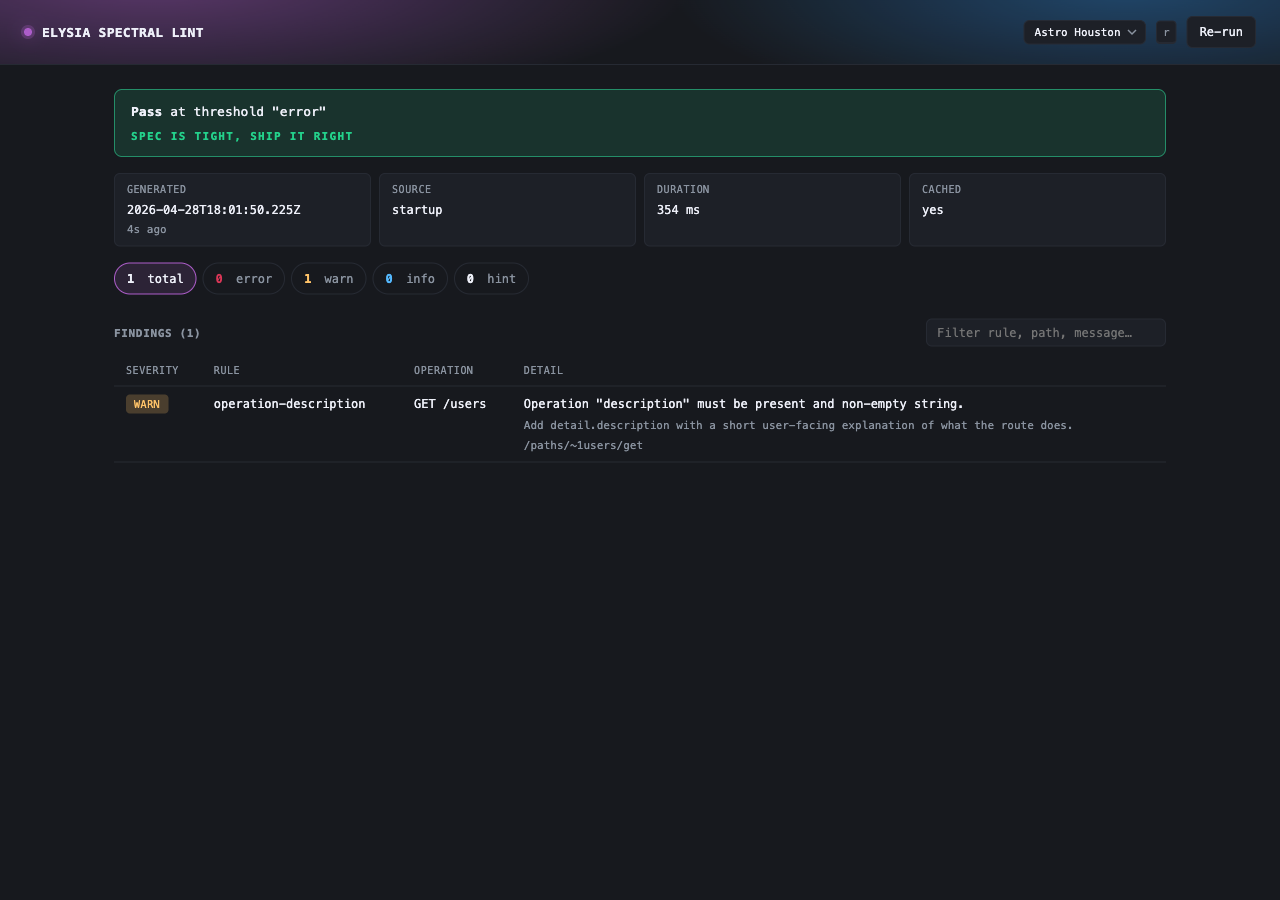Click the Generated timestamp value
This screenshot has width=1280, height=900.
pos(214,210)
